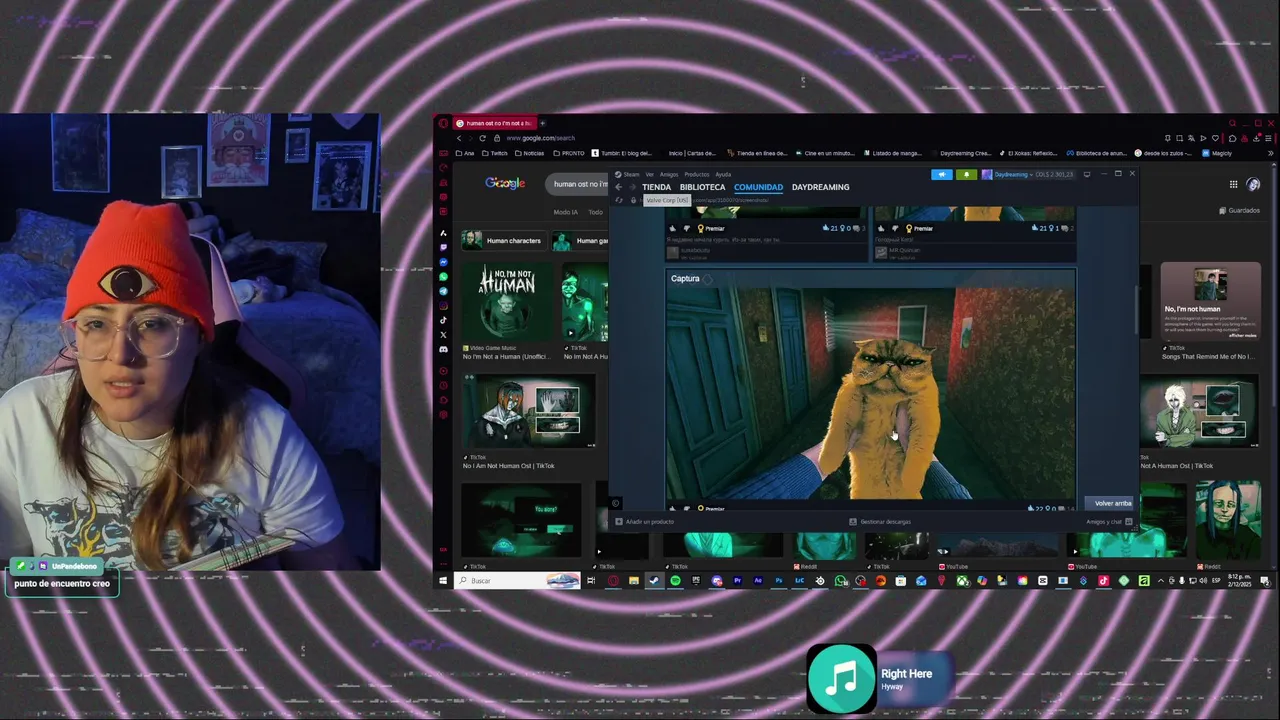Open Premiere Pro from the taskbar
Viewport: 1280px width, 720px height.
coord(738,581)
